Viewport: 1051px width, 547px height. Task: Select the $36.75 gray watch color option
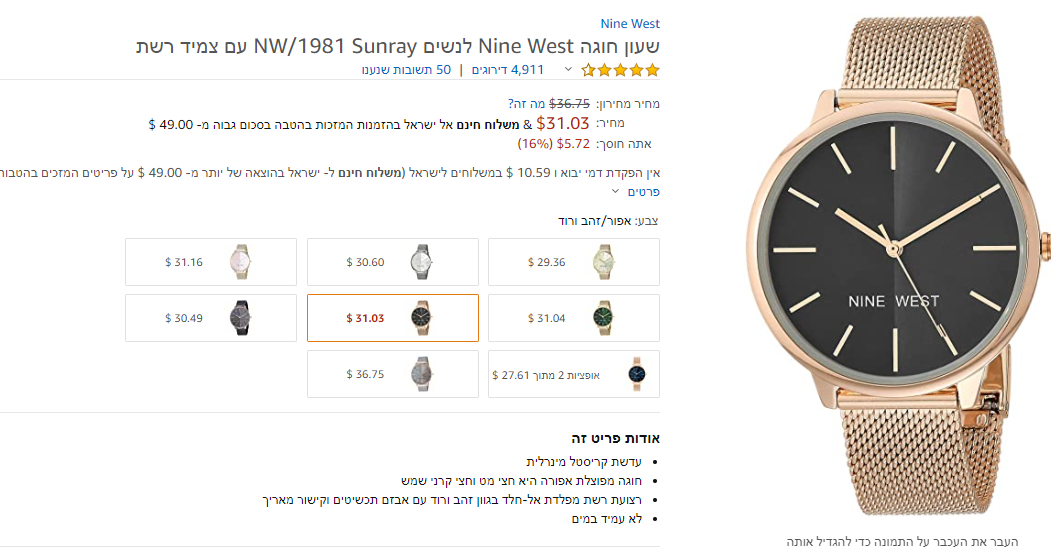click(392, 374)
